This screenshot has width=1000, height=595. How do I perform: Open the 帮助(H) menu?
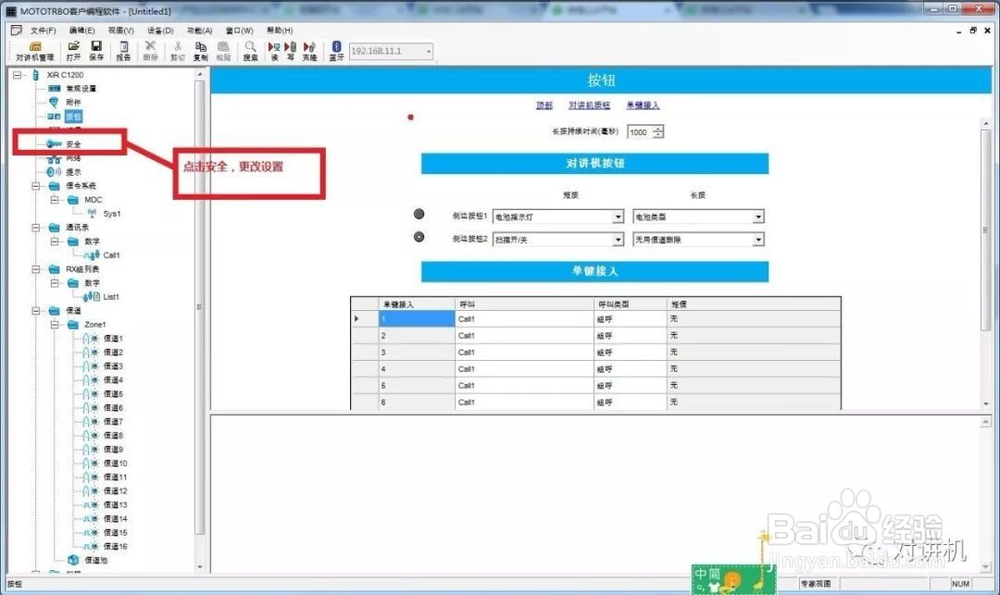pyautogui.click(x=280, y=31)
